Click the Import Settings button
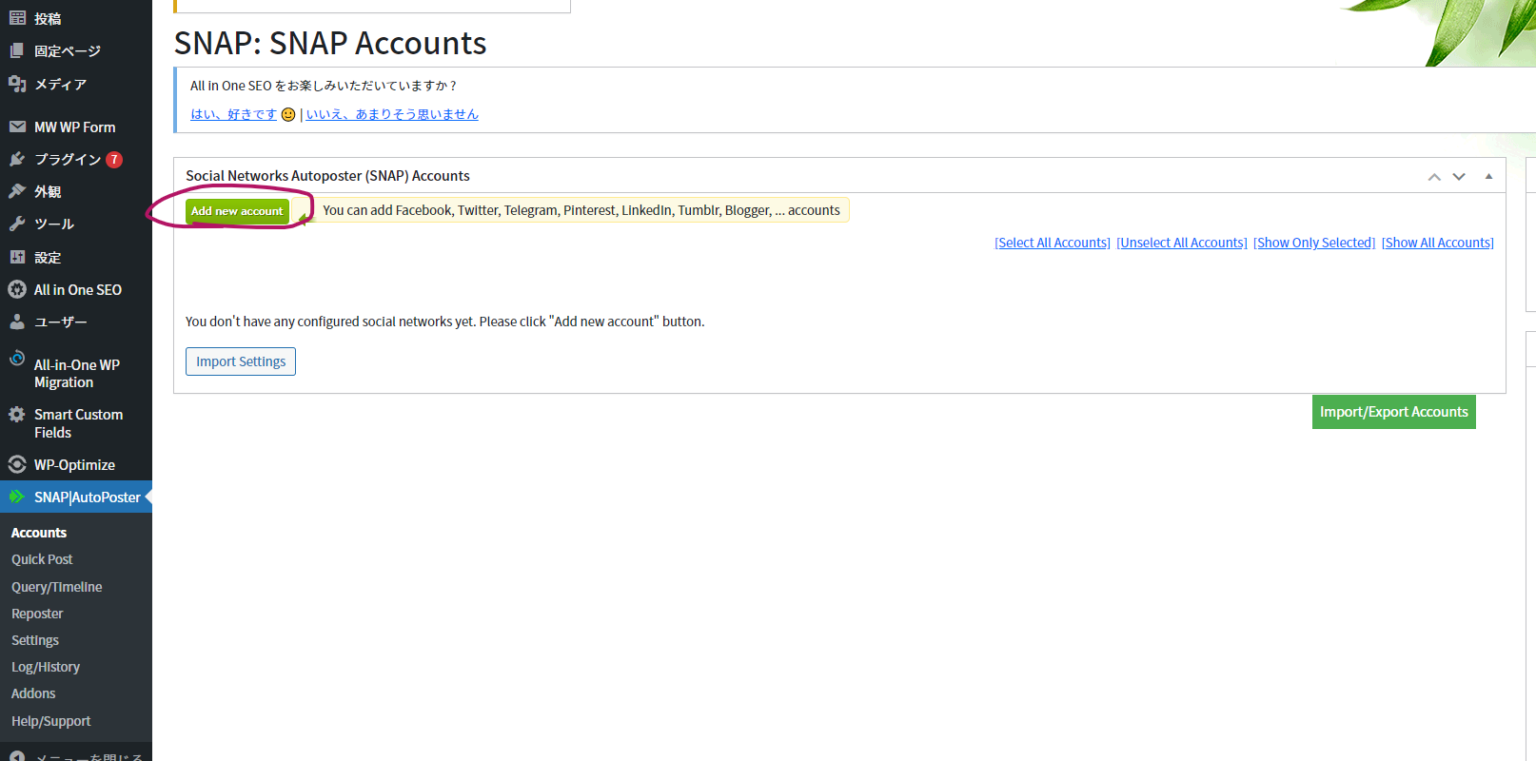This screenshot has height=761, width=1536. tap(240, 361)
